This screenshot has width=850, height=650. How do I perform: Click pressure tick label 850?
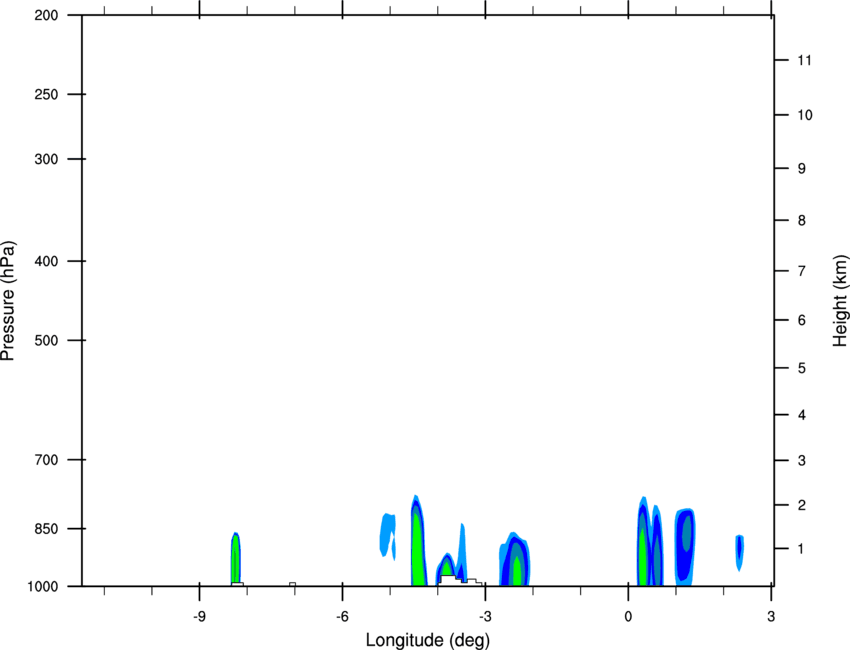tap(46, 528)
